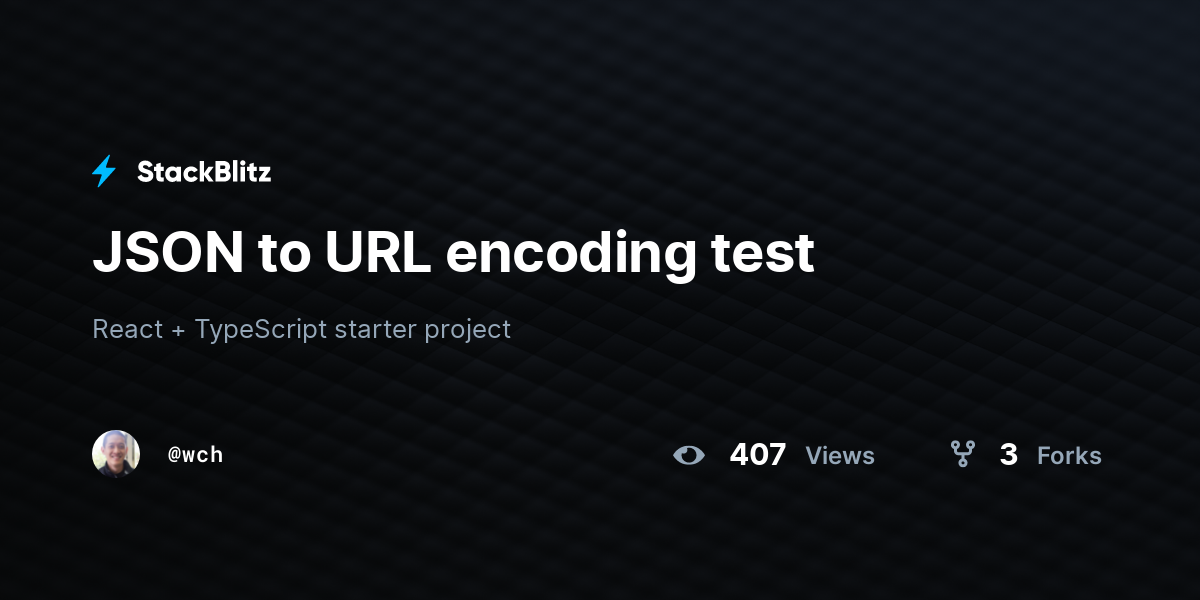The height and width of the screenshot is (600, 1200).
Task: Click the StackBlitz lightning bolt logo
Action: pos(104,172)
